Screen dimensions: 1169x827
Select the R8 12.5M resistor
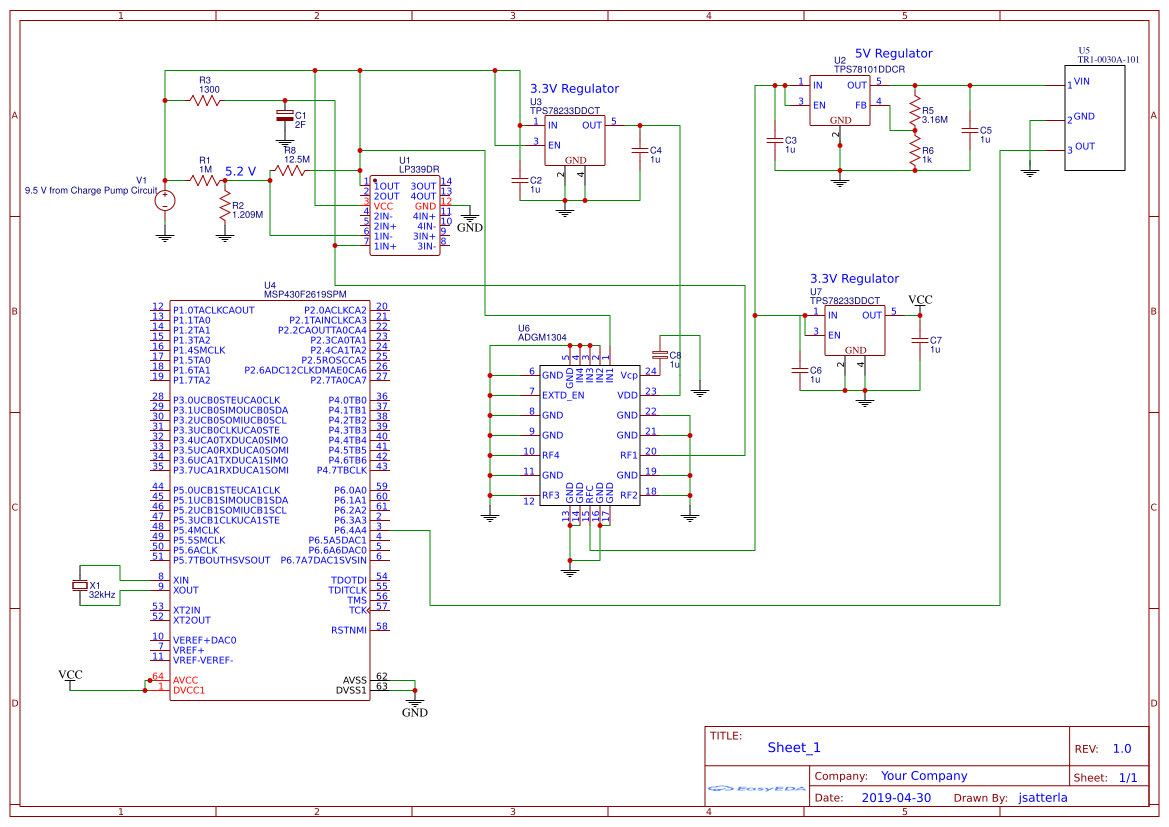click(x=290, y=171)
